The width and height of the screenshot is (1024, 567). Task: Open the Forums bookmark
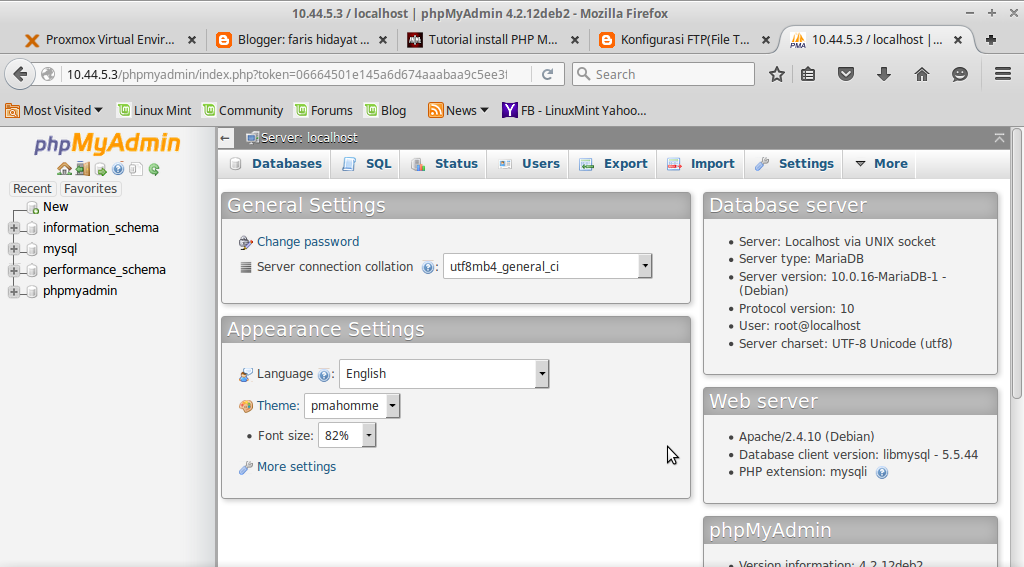point(323,110)
